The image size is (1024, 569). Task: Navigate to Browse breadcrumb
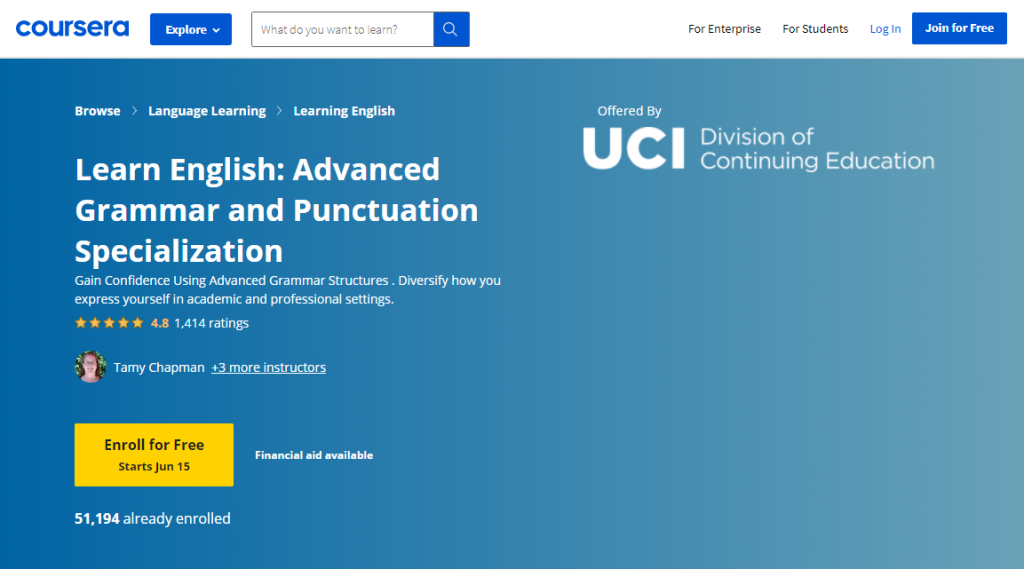click(97, 111)
